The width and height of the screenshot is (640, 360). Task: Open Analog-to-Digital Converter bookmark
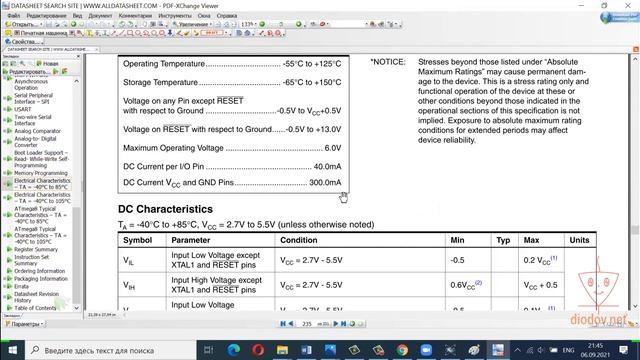(35, 142)
